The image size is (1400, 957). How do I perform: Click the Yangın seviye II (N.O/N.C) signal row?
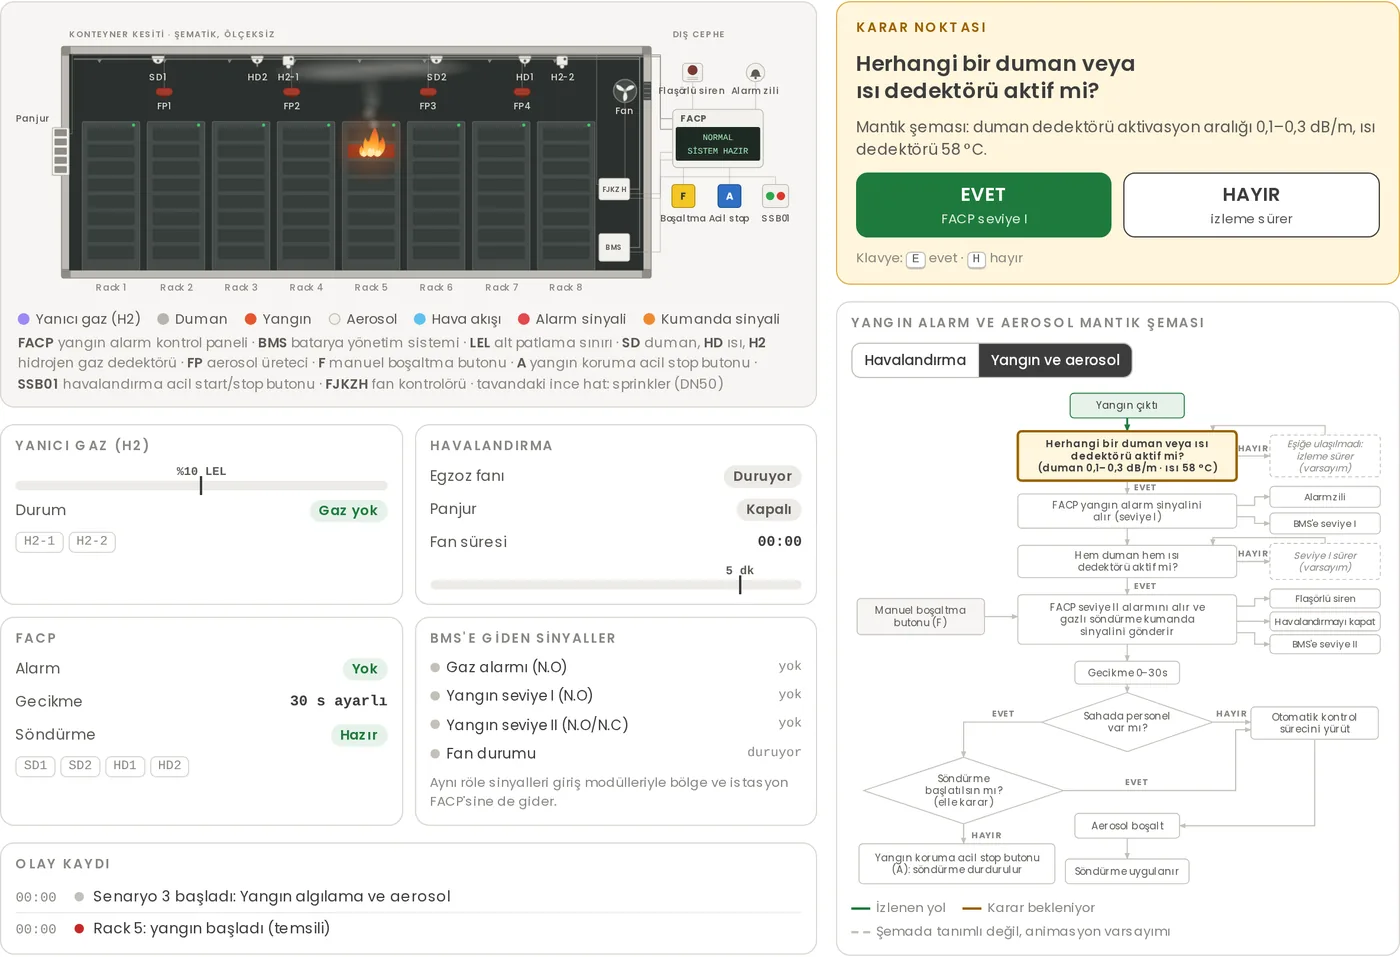(x=616, y=724)
